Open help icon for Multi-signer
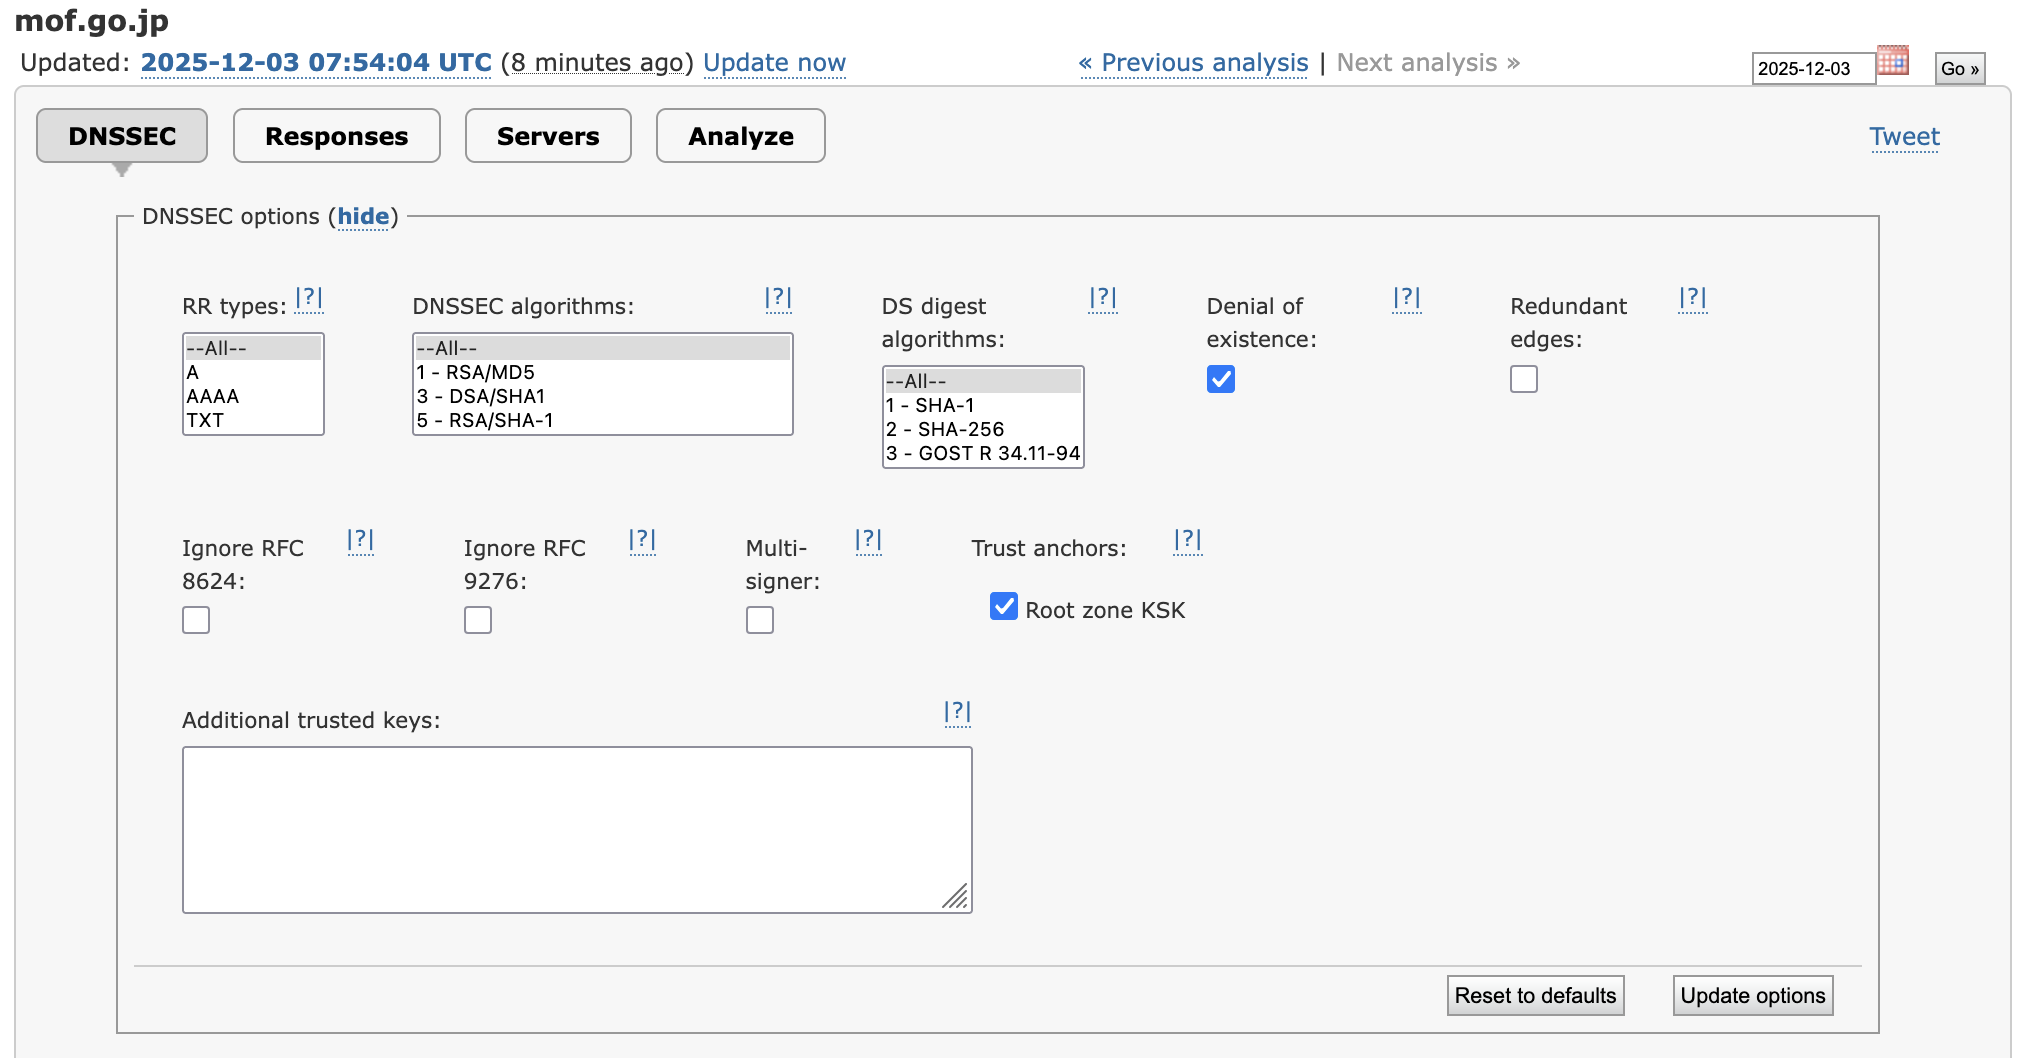 [868, 541]
